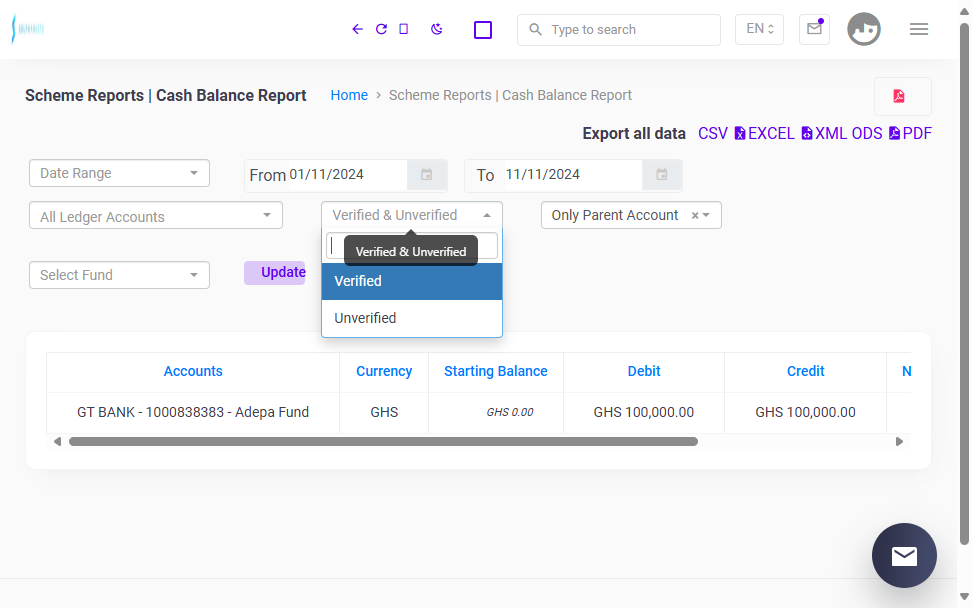Open the Only Parent Account dropdown arrow

706,215
